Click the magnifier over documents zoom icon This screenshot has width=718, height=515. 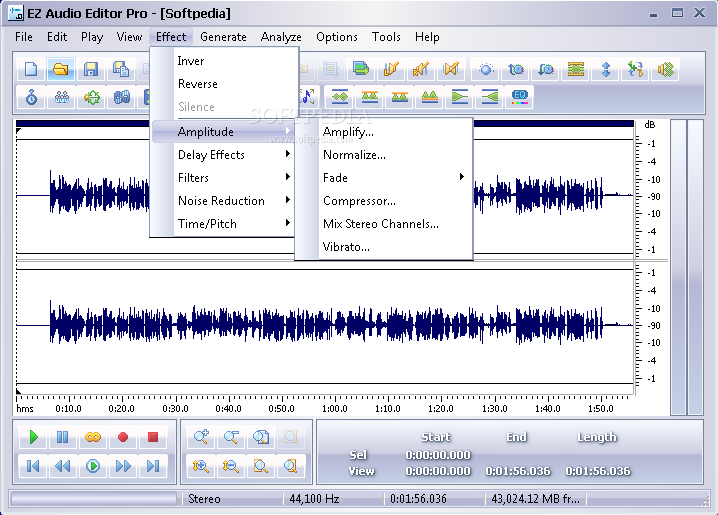[x=261, y=437]
